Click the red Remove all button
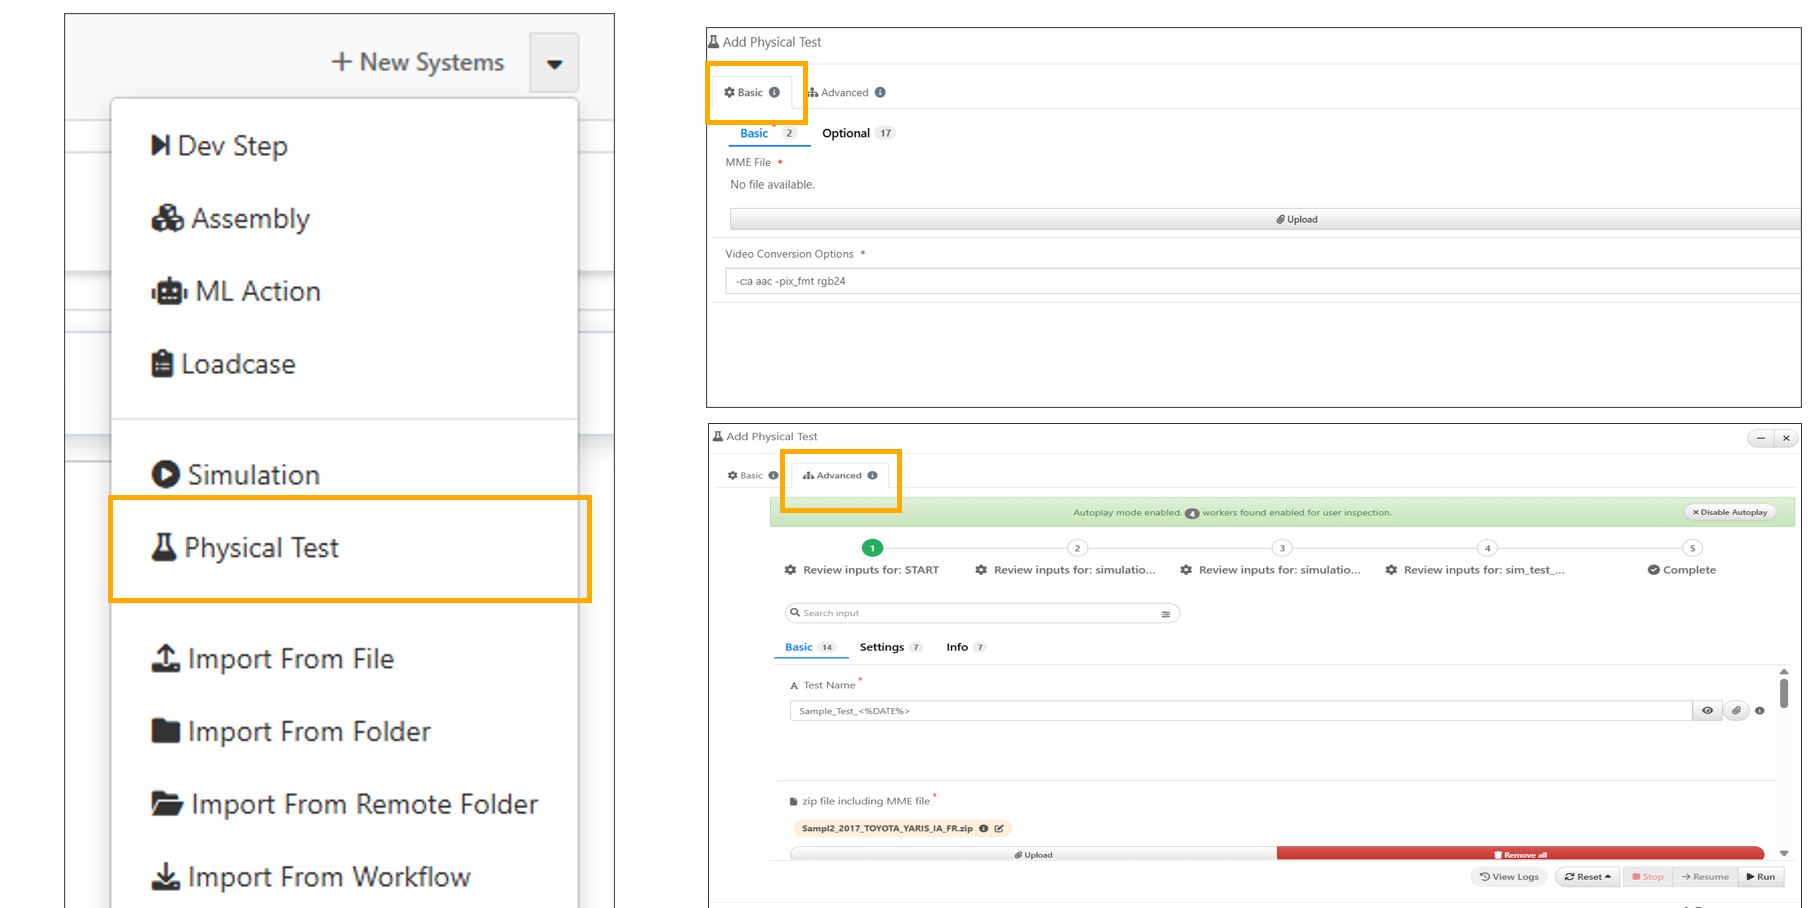This screenshot has height=908, width=1809. [1520, 855]
